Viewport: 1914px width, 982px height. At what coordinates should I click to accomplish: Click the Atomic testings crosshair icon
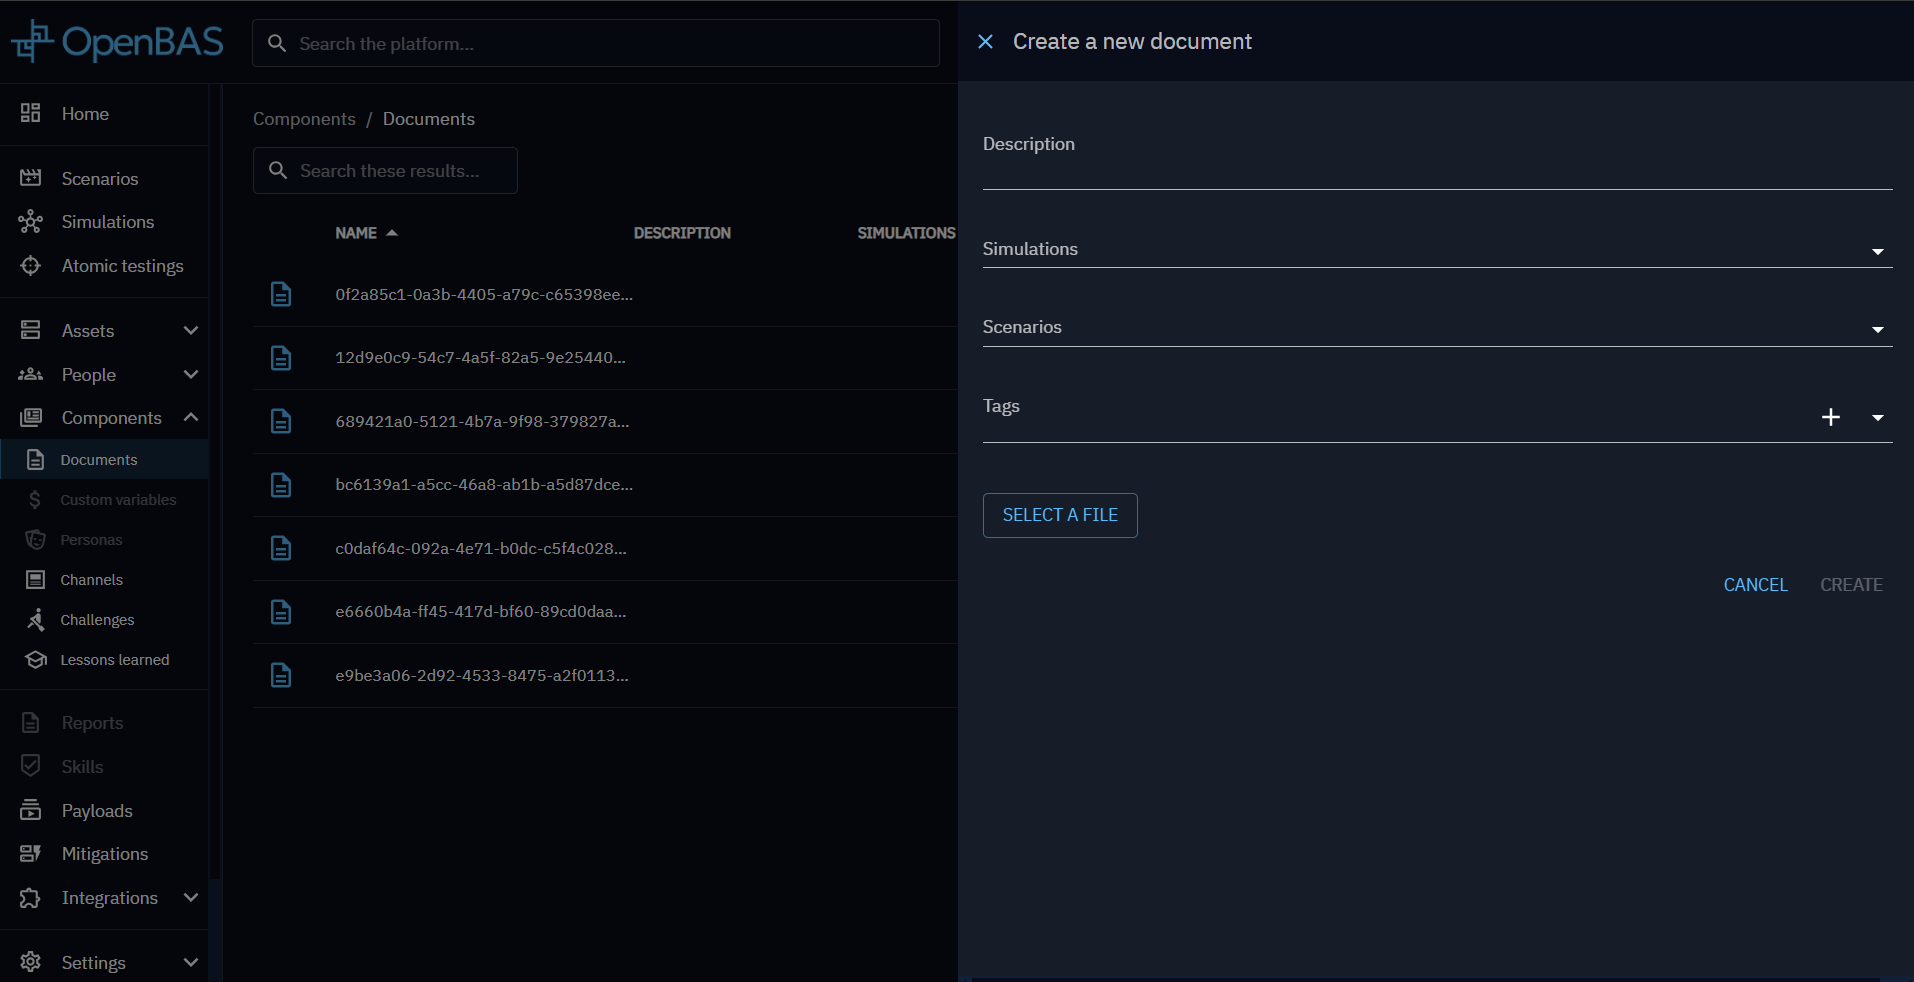(31, 265)
